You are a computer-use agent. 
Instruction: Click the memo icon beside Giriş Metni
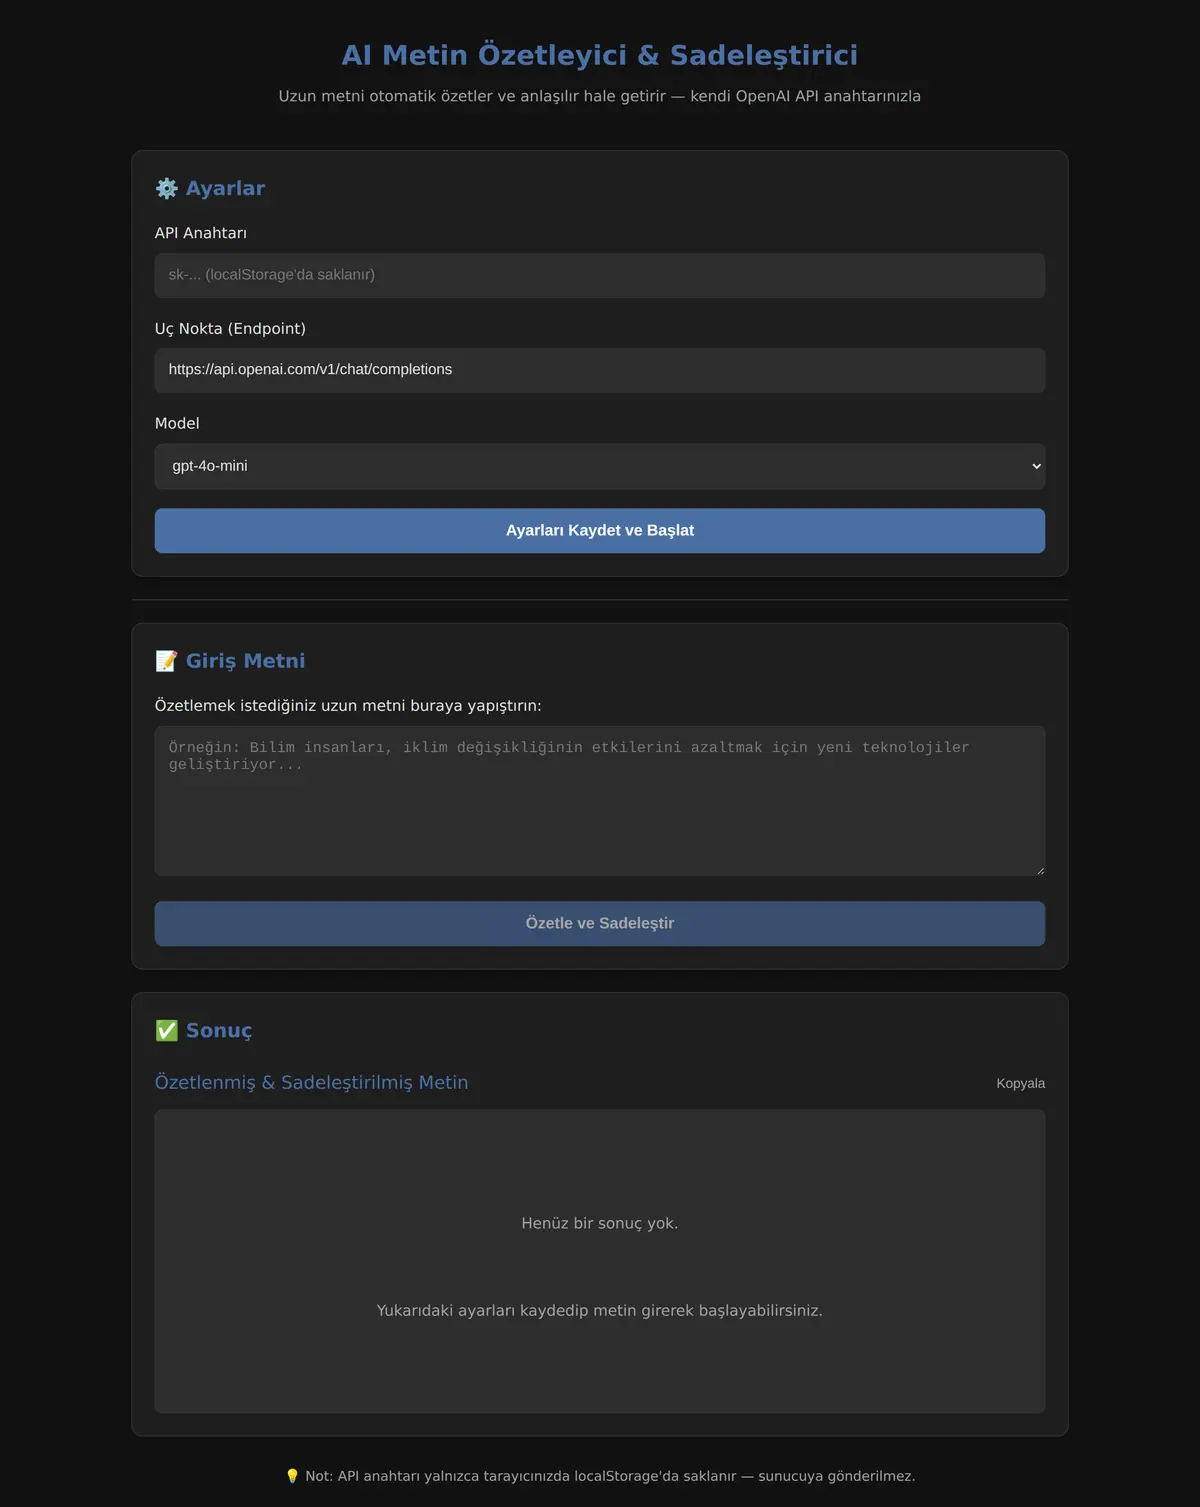coord(166,661)
